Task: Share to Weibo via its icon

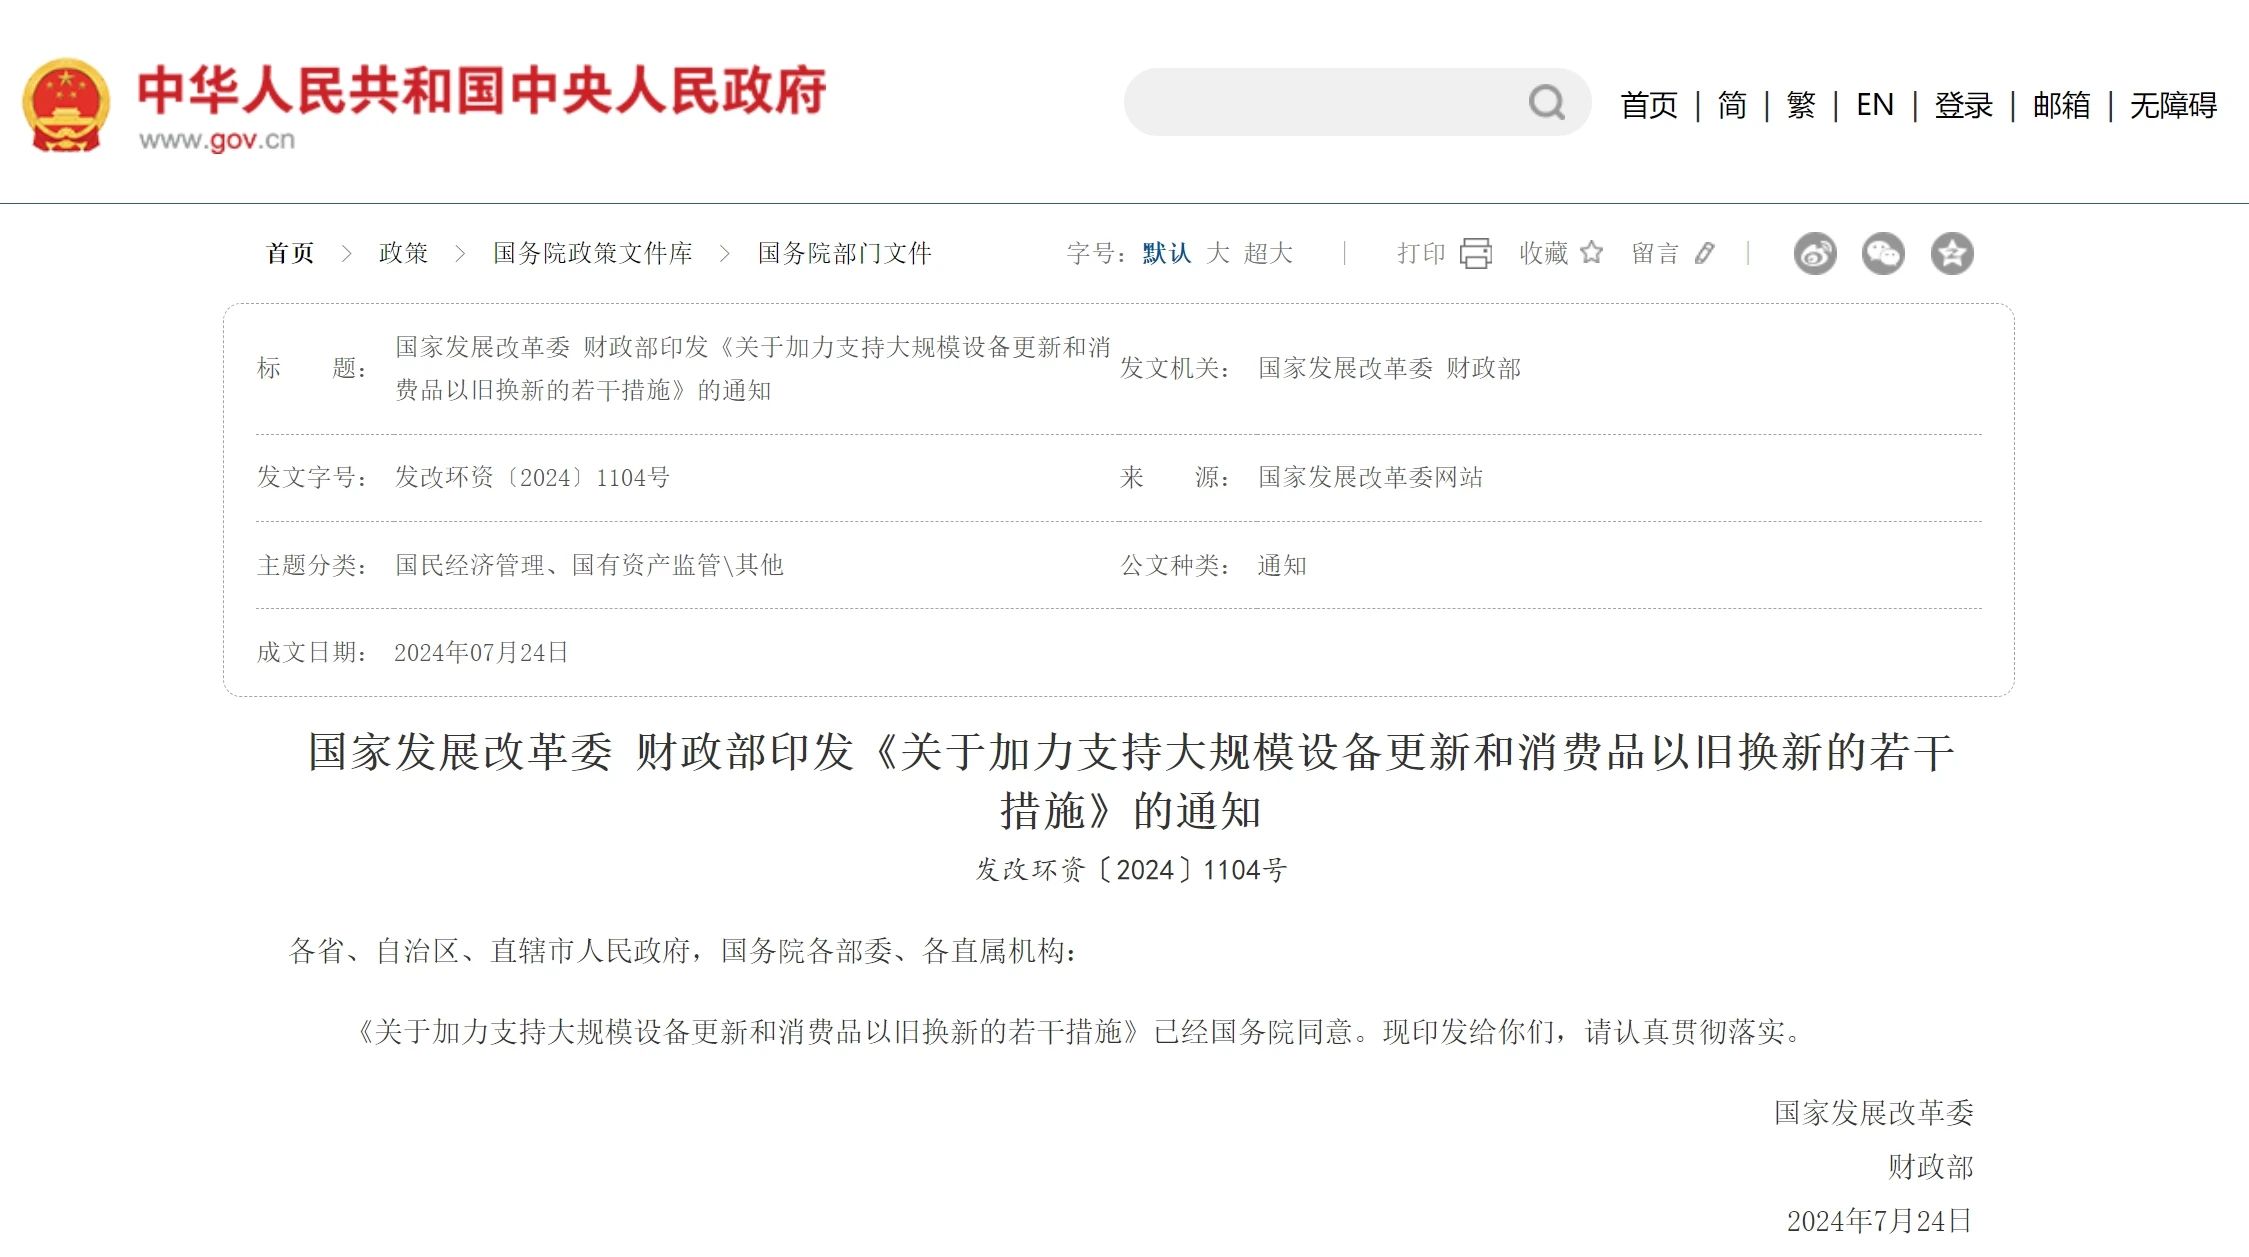Action: pos(1814,253)
